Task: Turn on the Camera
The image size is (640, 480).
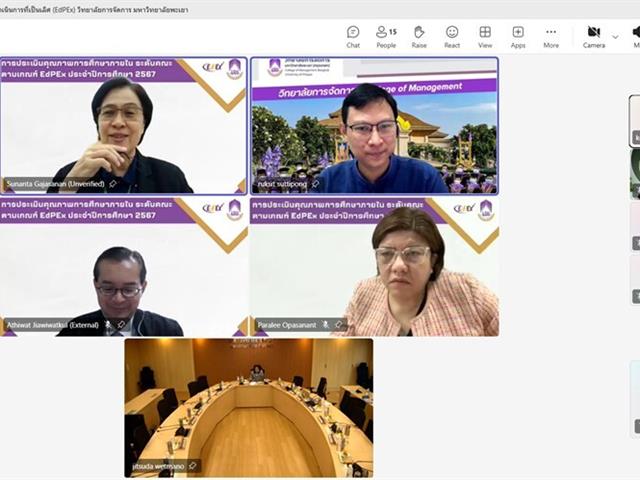Action: [x=594, y=37]
